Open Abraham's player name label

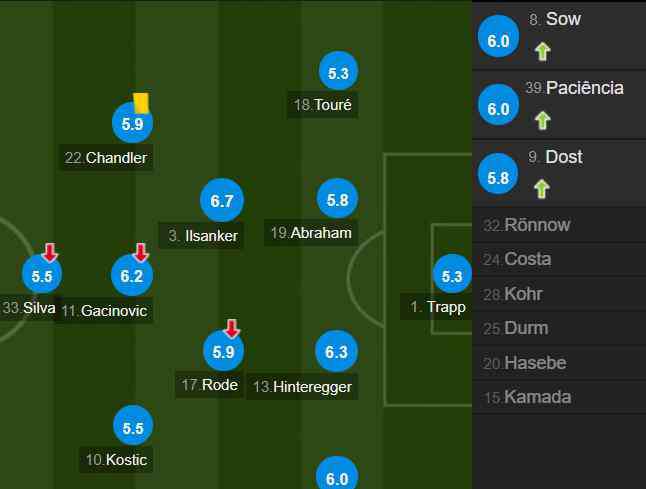311,233
